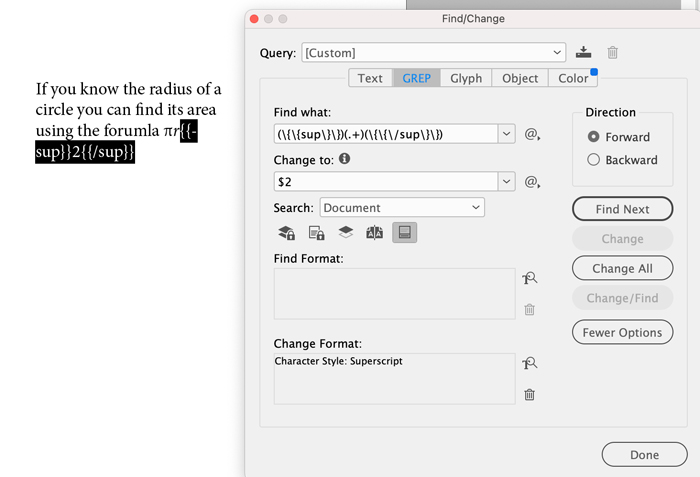The image size is (700, 477).
Task: Click the Fewer Options button
Action: click(622, 333)
